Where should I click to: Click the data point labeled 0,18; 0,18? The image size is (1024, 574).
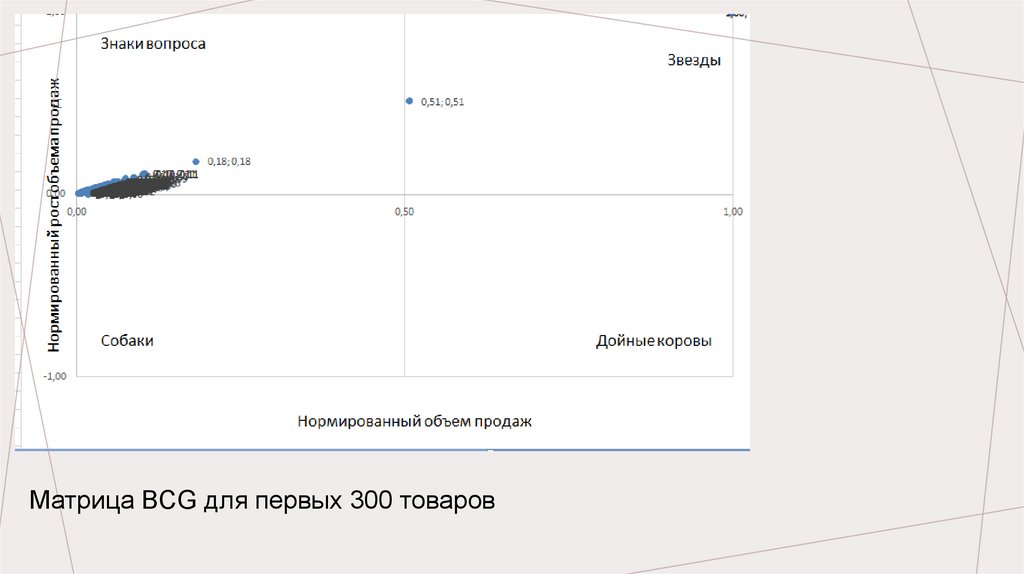click(196, 161)
